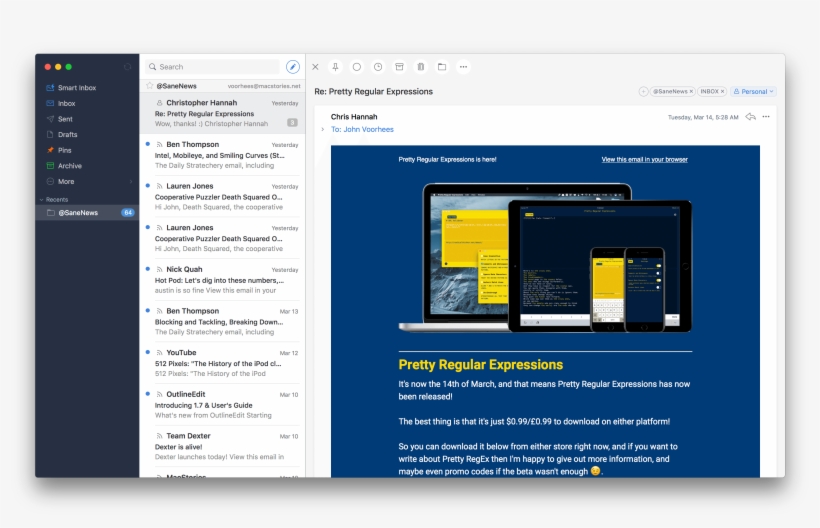Screen dimensions: 820x528
Task: Compose a new email with the pencil button
Action: point(293,67)
